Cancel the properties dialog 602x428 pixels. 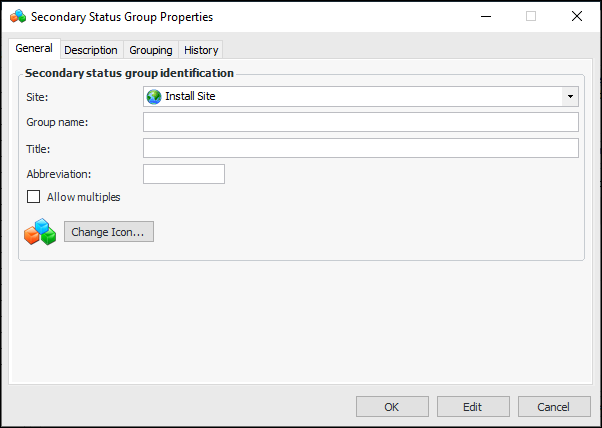click(x=553, y=407)
